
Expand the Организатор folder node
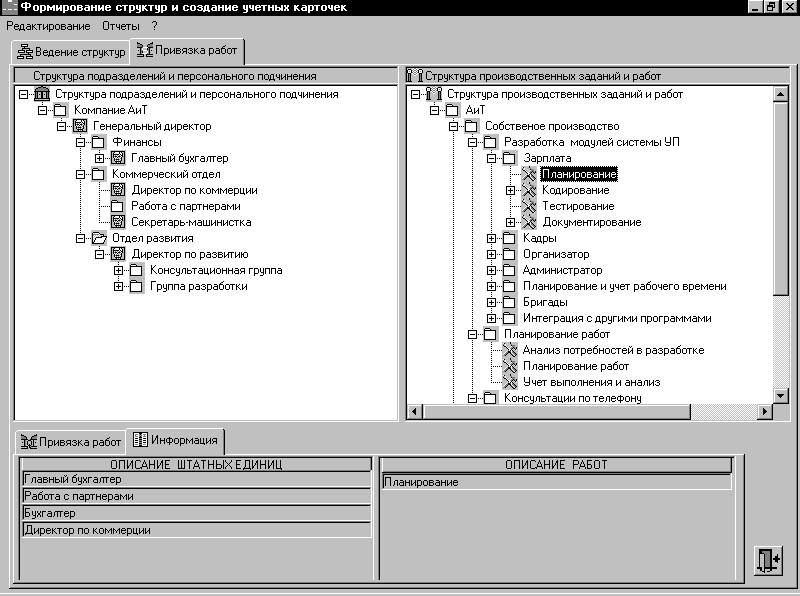point(491,254)
